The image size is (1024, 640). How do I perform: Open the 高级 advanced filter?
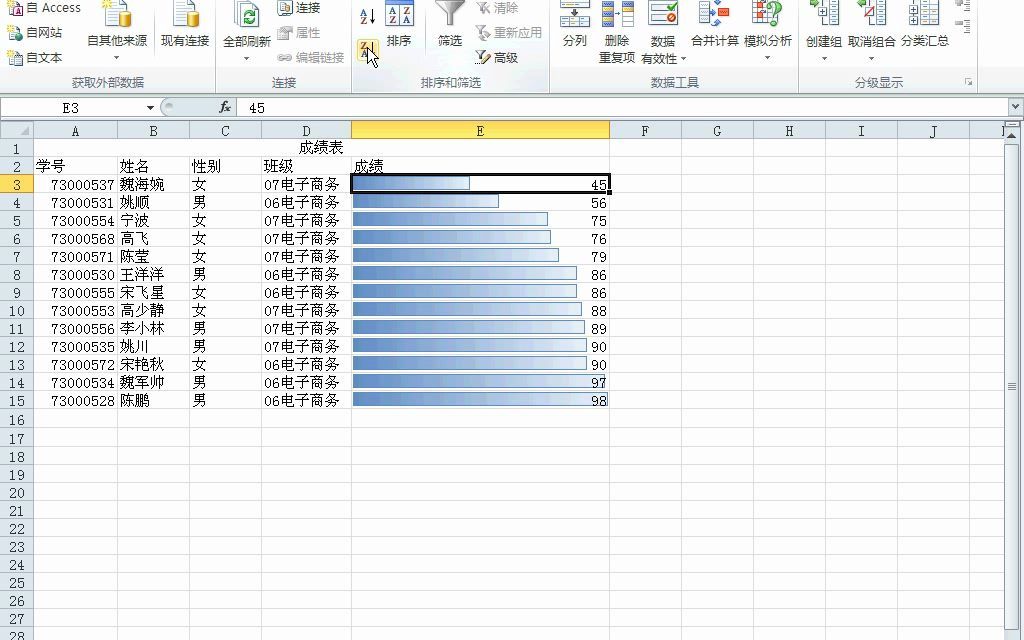(504, 57)
